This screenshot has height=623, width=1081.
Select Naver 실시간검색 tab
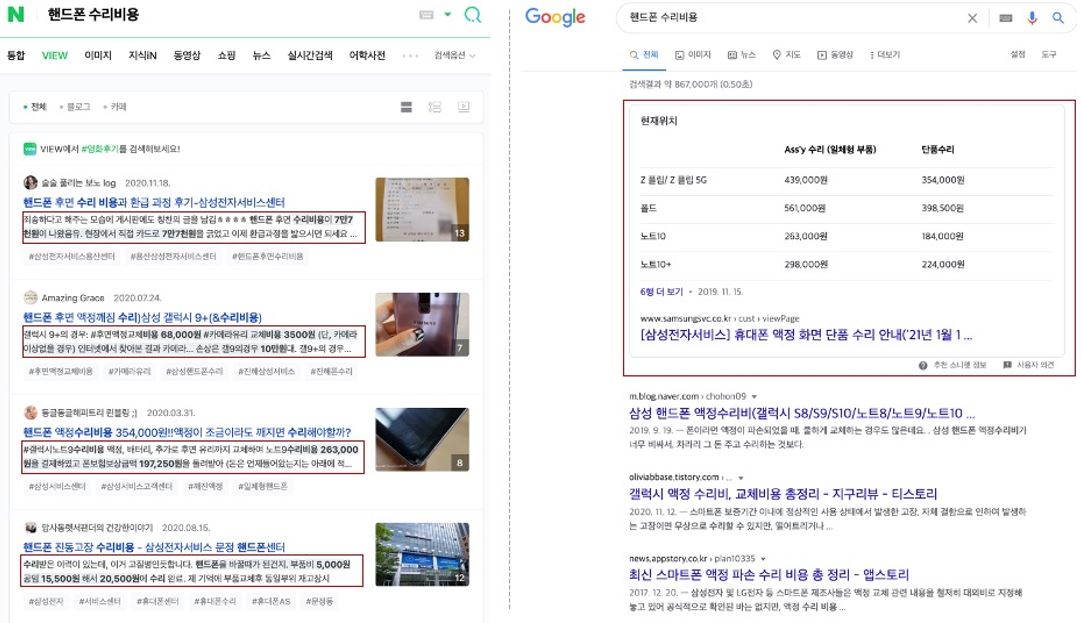click(310, 55)
